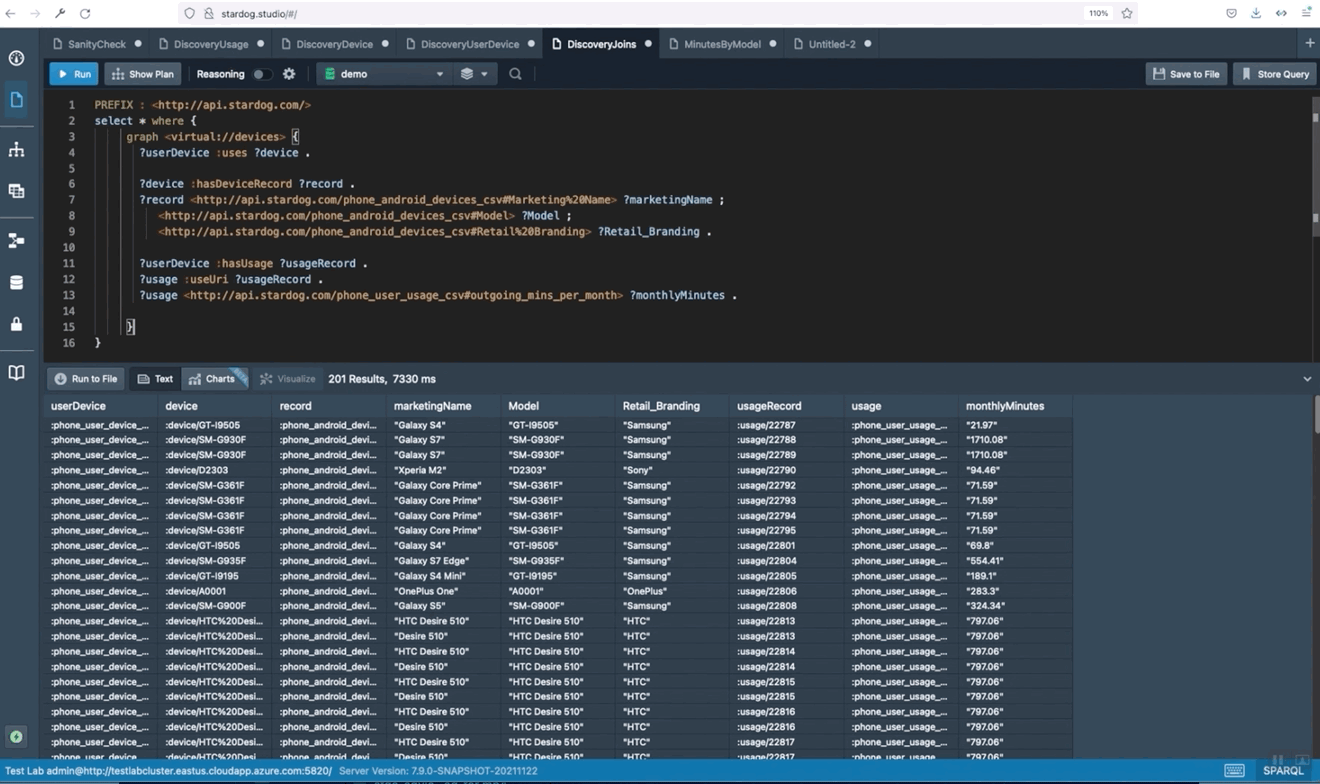Screen dimensions: 1320x784
Task: Click the browser back arrow
Action: coord(11,13)
